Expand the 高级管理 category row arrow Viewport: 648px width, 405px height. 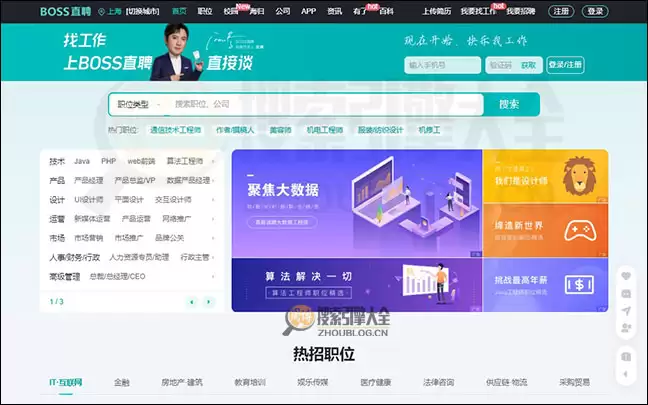pos(213,276)
